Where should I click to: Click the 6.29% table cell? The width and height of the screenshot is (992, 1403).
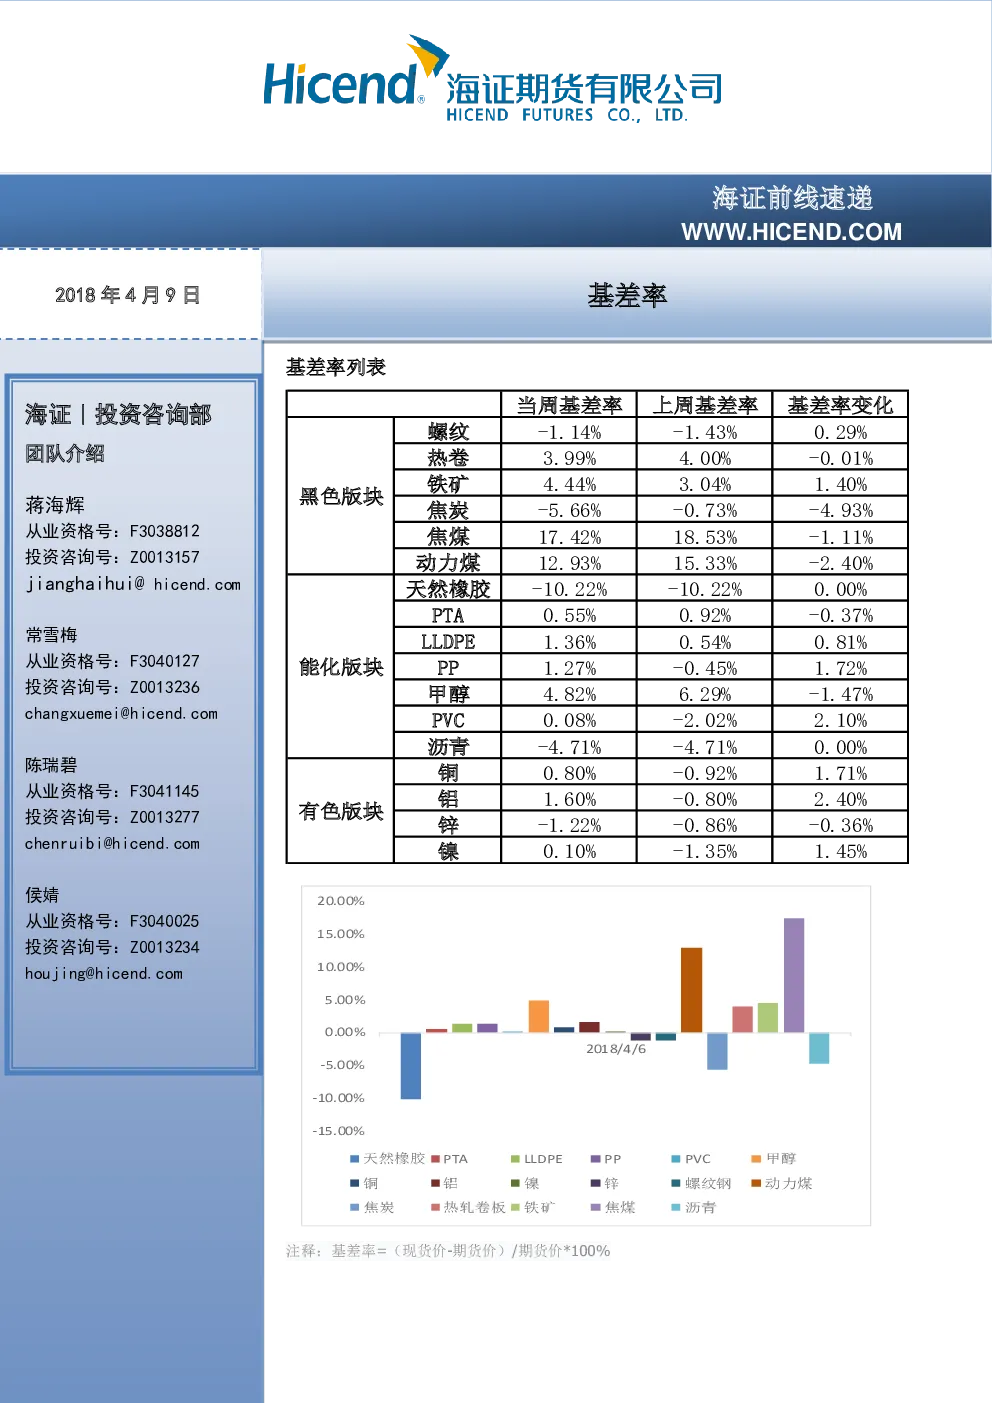pos(705,694)
